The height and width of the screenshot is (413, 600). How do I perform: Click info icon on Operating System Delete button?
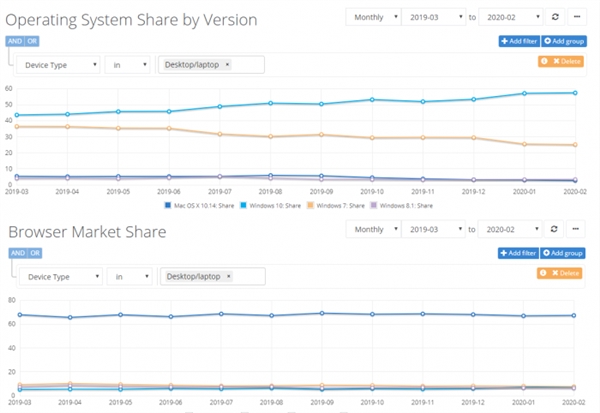(x=545, y=61)
